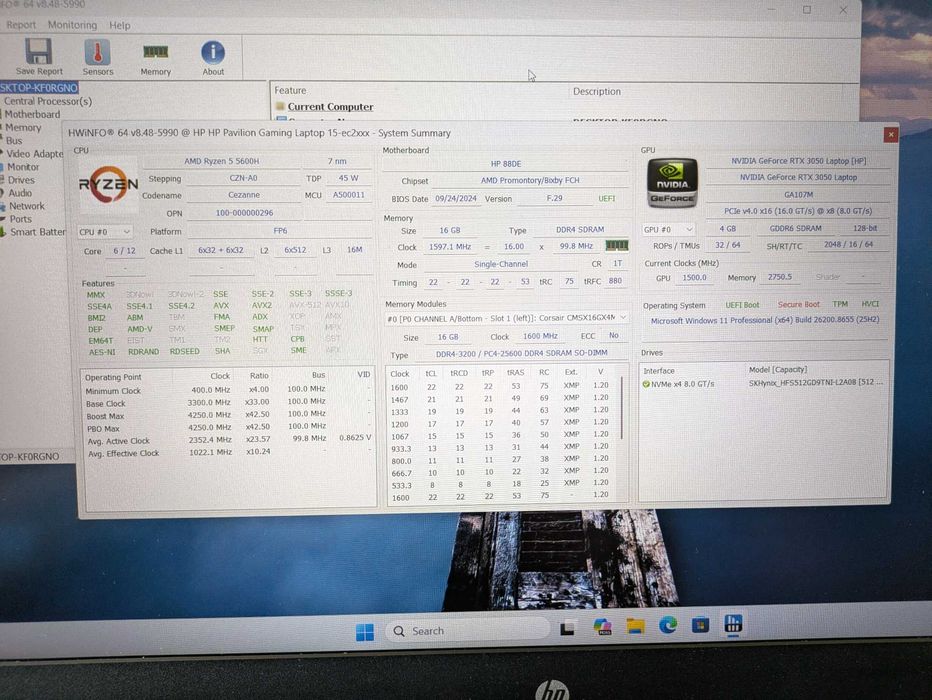This screenshot has width=932, height=700.
Task: Open the Monitoring menu
Action: click(x=72, y=25)
